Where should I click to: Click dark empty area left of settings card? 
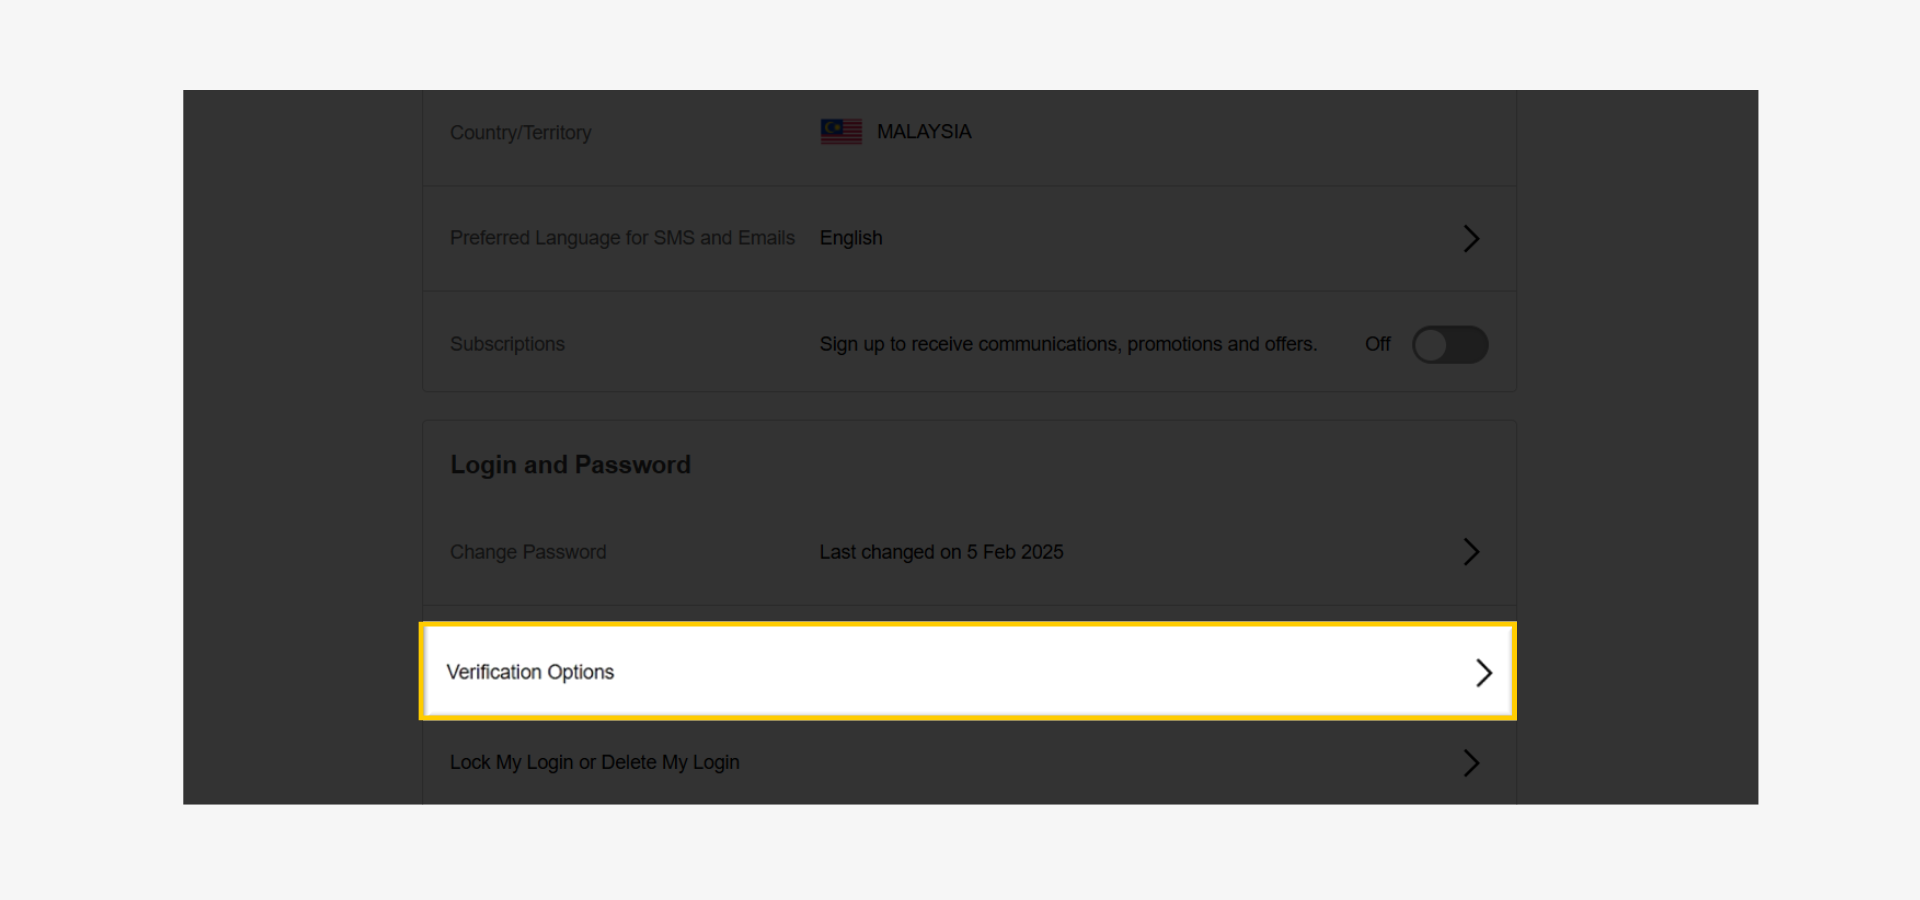[300, 450]
